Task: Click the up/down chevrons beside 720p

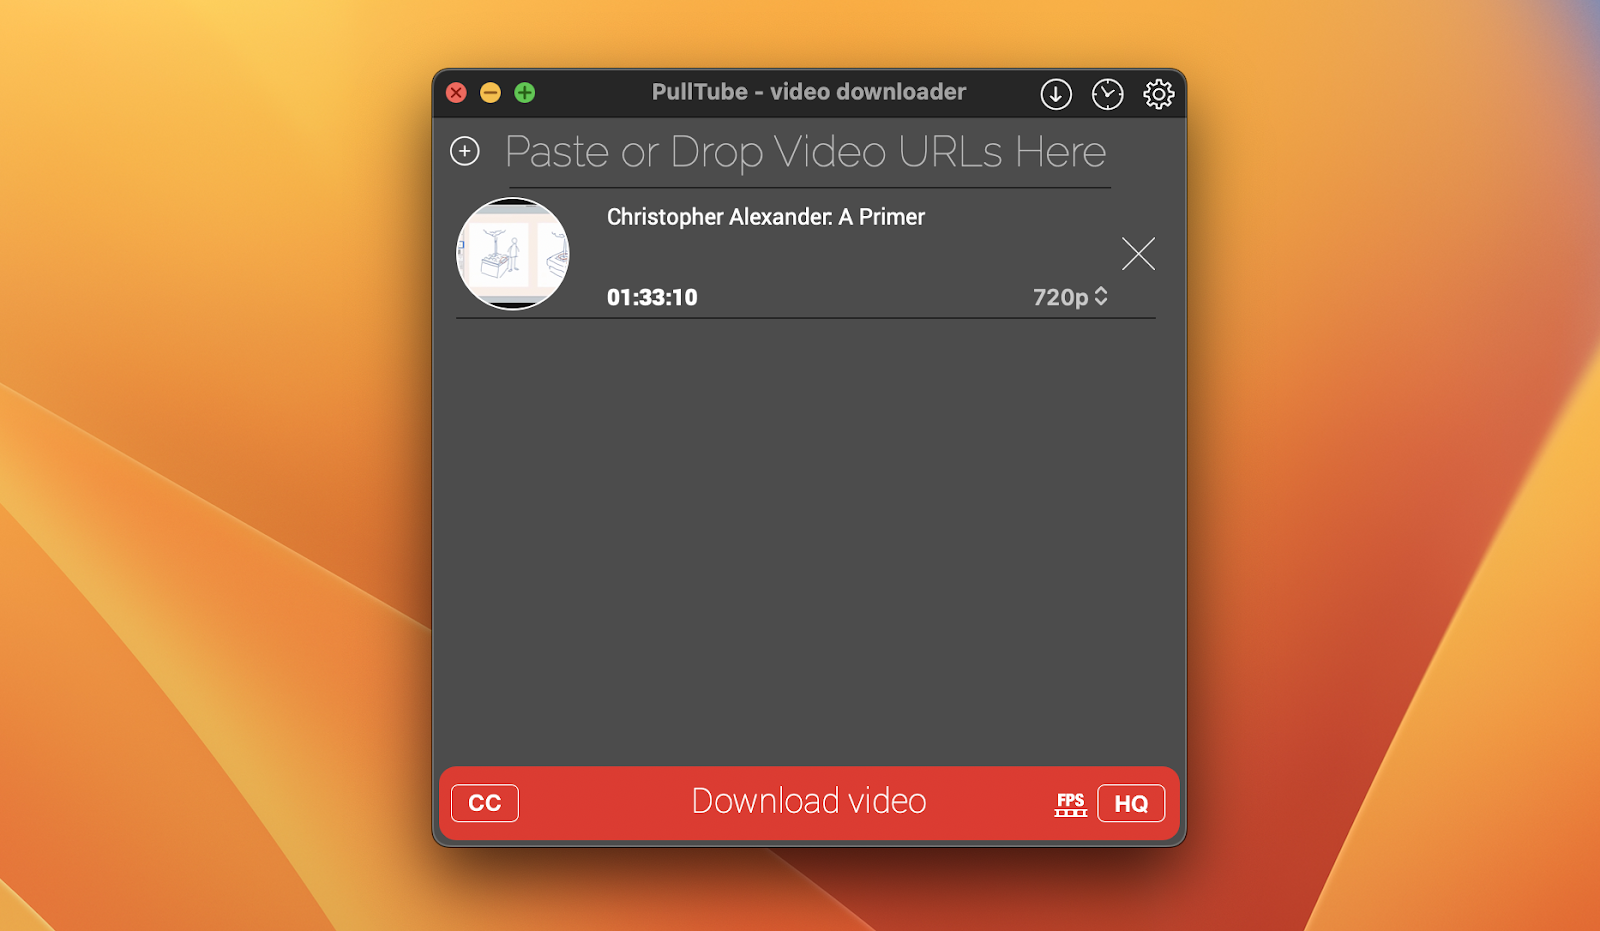Action: pyautogui.click(x=1101, y=296)
